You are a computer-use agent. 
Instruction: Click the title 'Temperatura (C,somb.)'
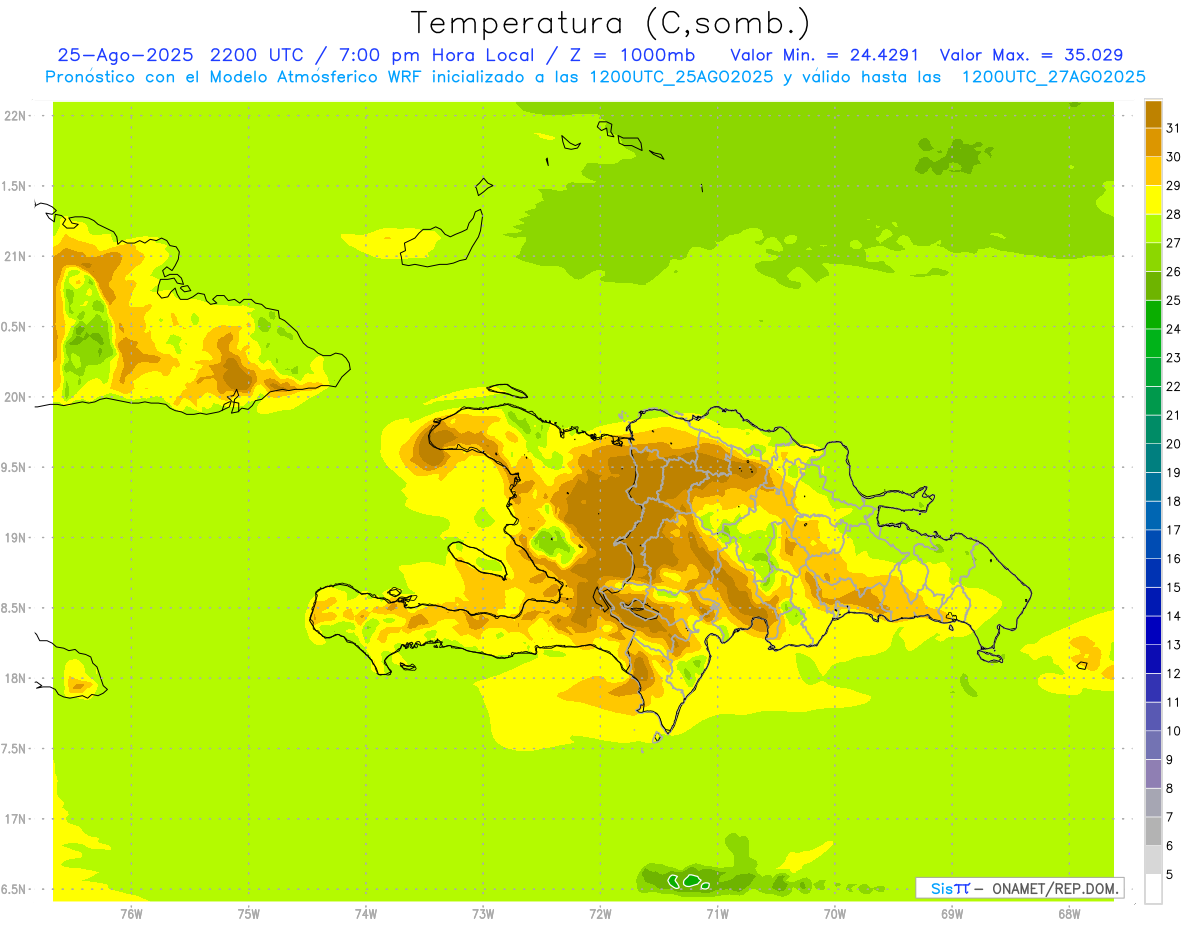(x=611, y=23)
